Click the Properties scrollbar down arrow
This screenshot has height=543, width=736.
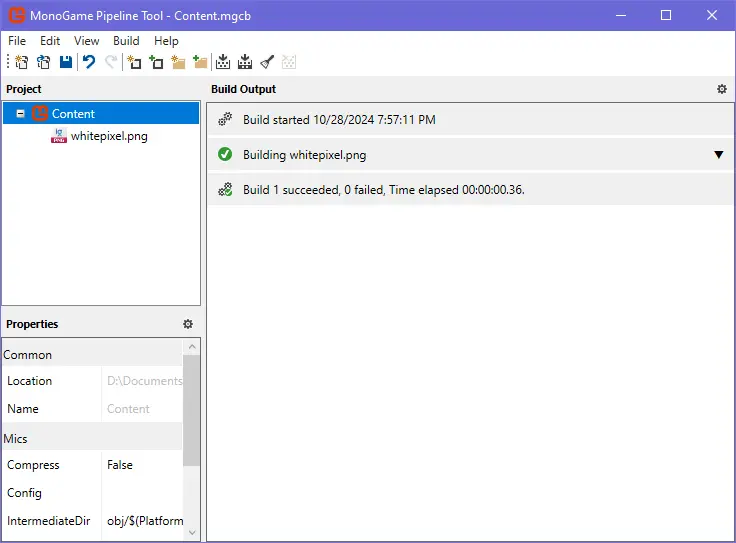point(192,532)
